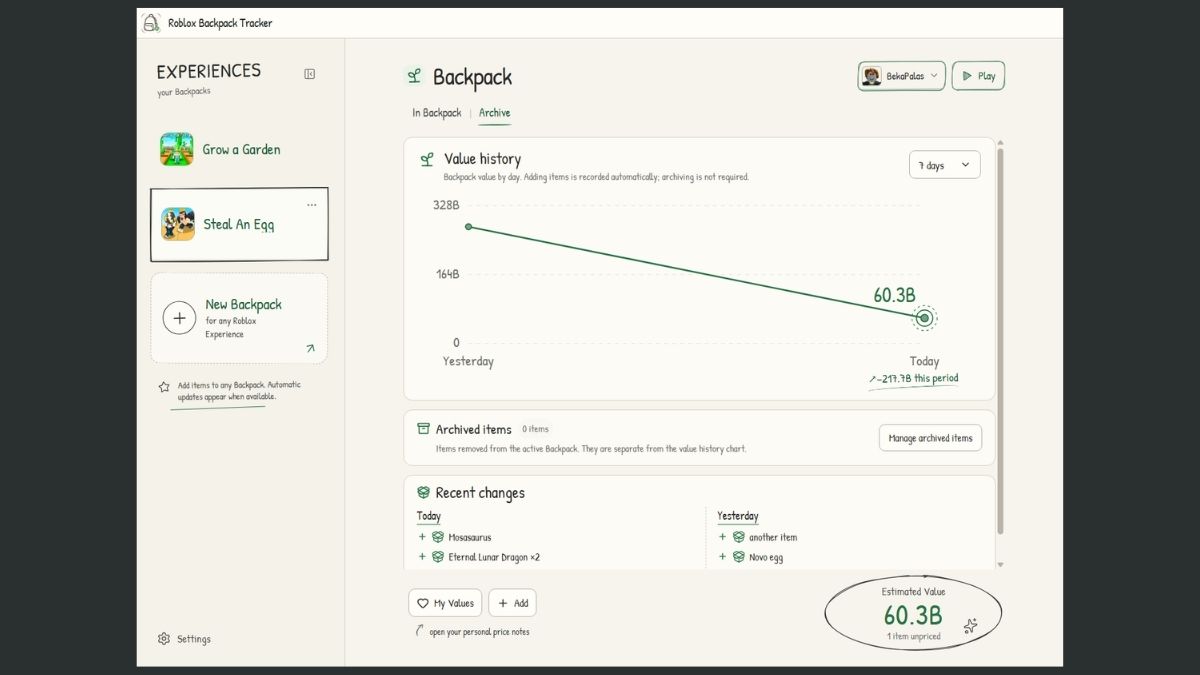Click the Eternal Lunar Dragon item icon
The image size is (1200, 675).
(438, 557)
